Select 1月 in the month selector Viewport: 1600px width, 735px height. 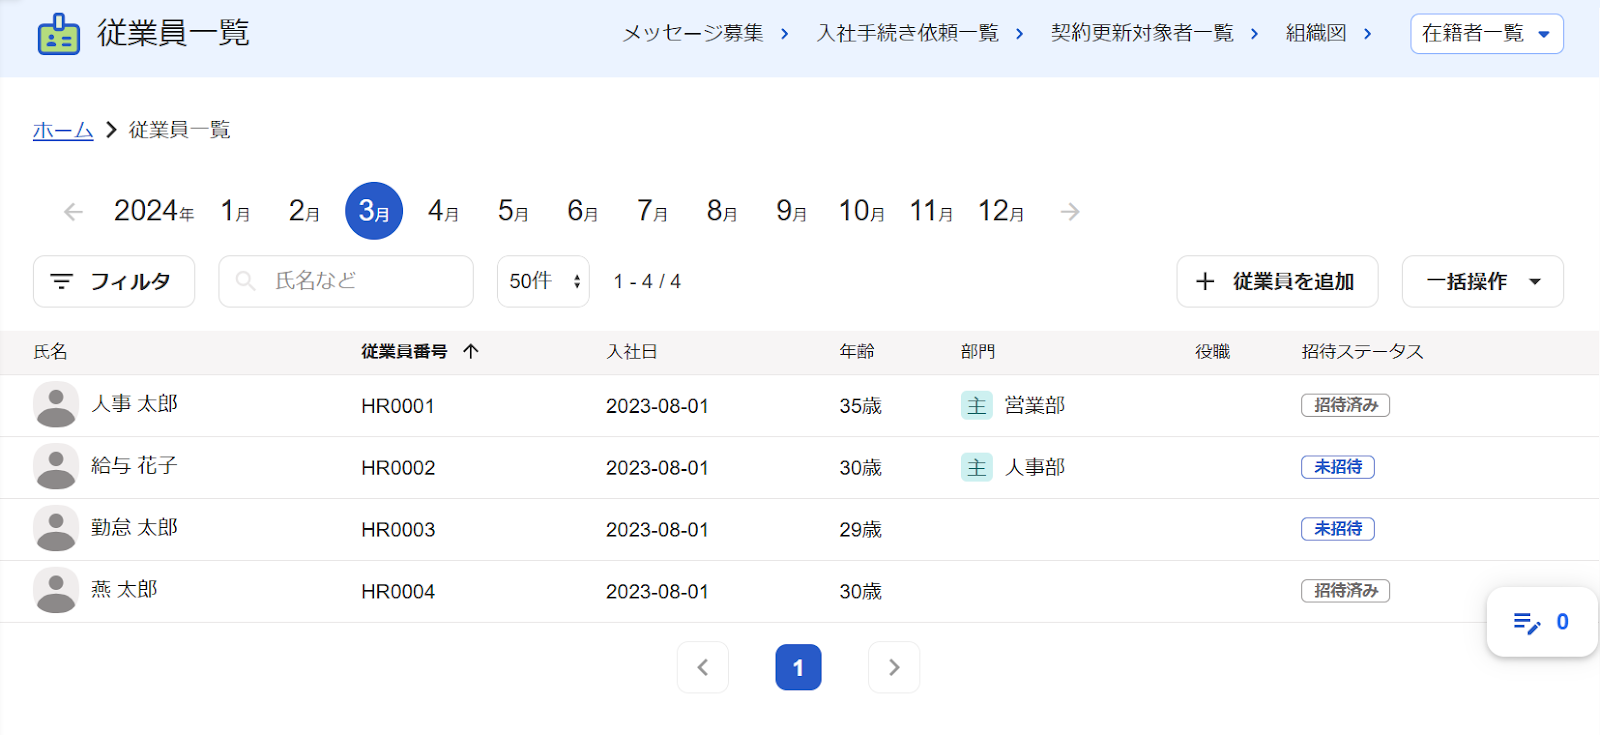pyautogui.click(x=235, y=211)
